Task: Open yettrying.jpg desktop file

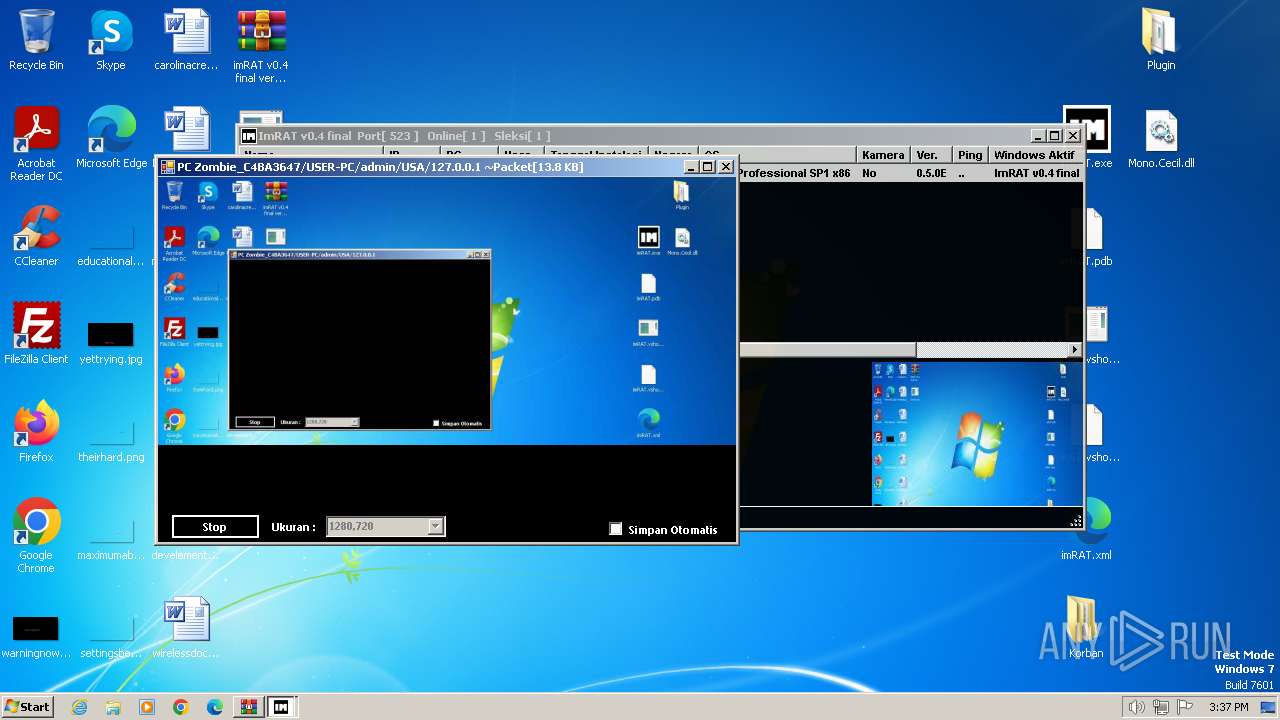Action: coord(111,342)
